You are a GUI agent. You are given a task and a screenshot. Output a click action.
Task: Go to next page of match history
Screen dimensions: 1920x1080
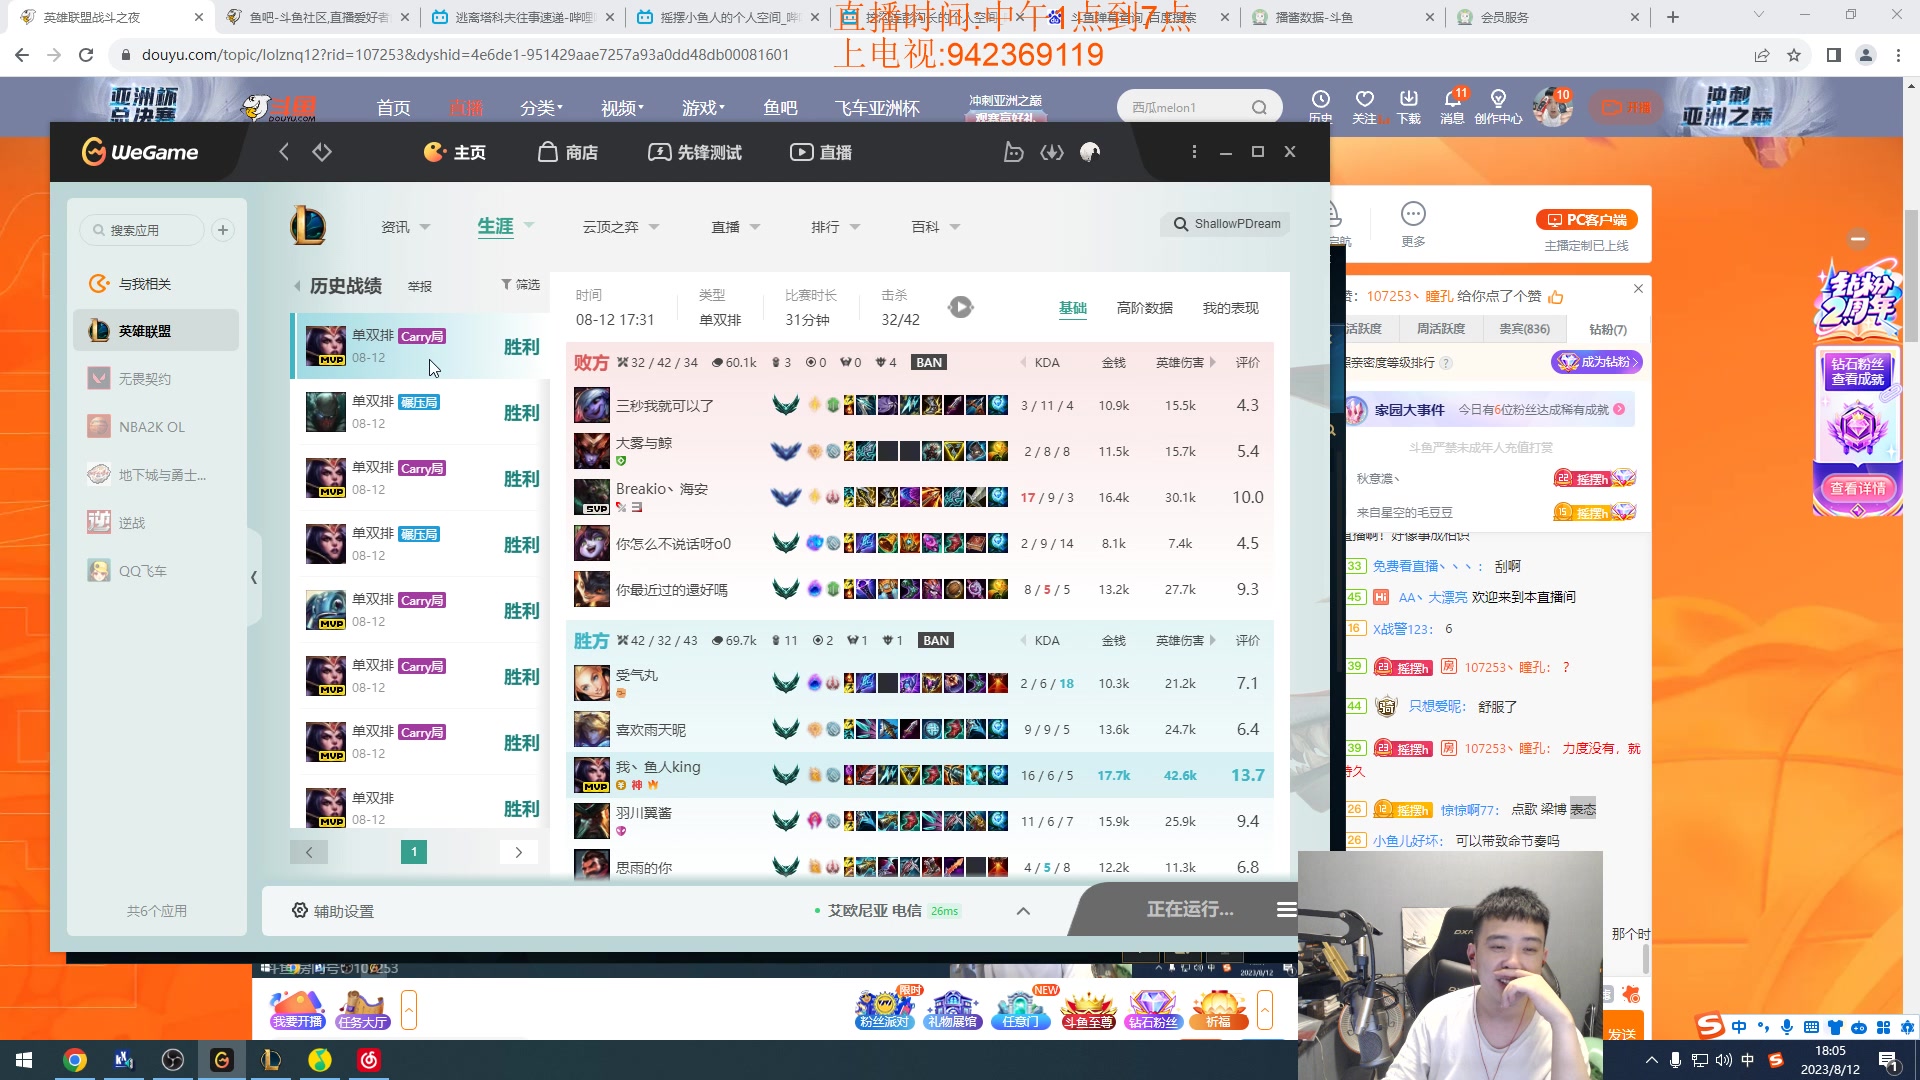click(518, 852)
